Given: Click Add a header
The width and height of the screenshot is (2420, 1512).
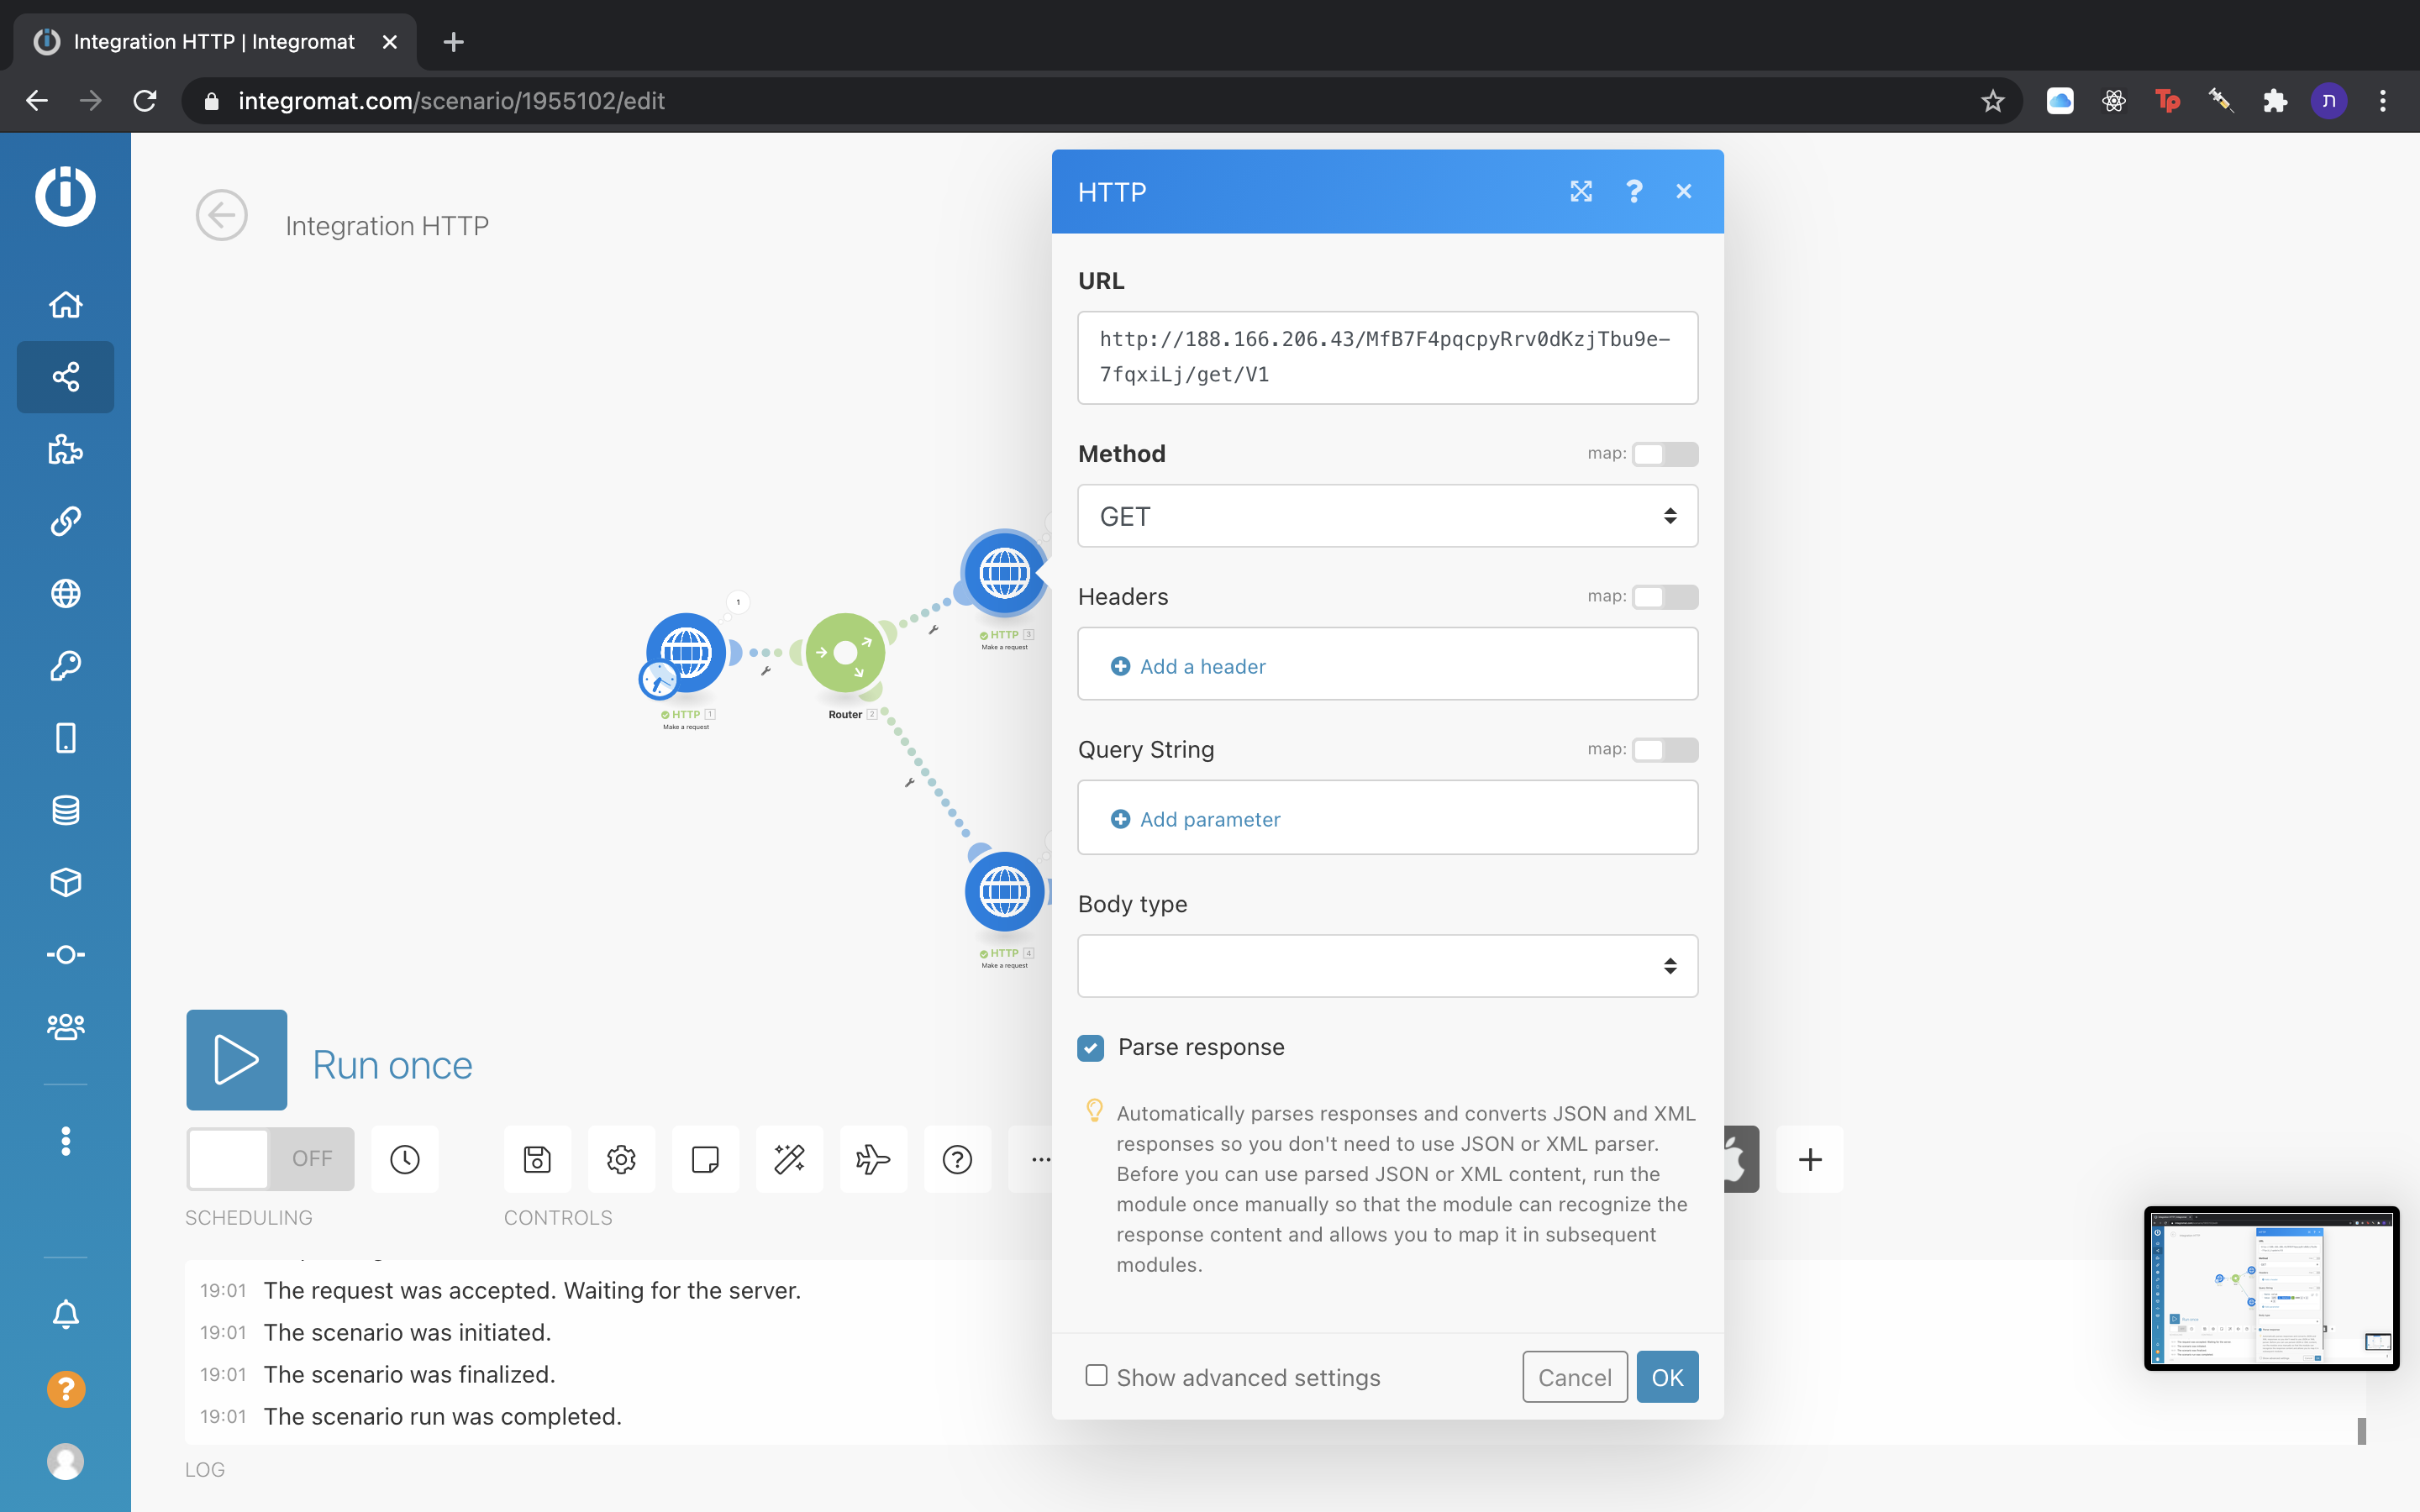Looking at the screenshot, I should point(1188,666).
